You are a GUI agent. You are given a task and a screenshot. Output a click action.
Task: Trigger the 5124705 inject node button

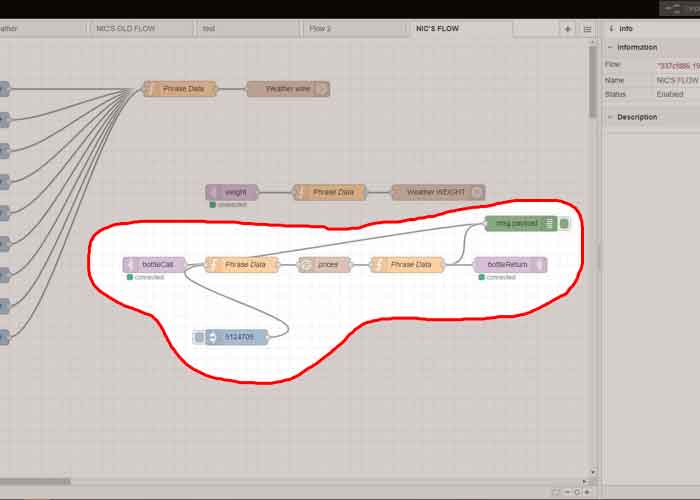click(199, 337)
